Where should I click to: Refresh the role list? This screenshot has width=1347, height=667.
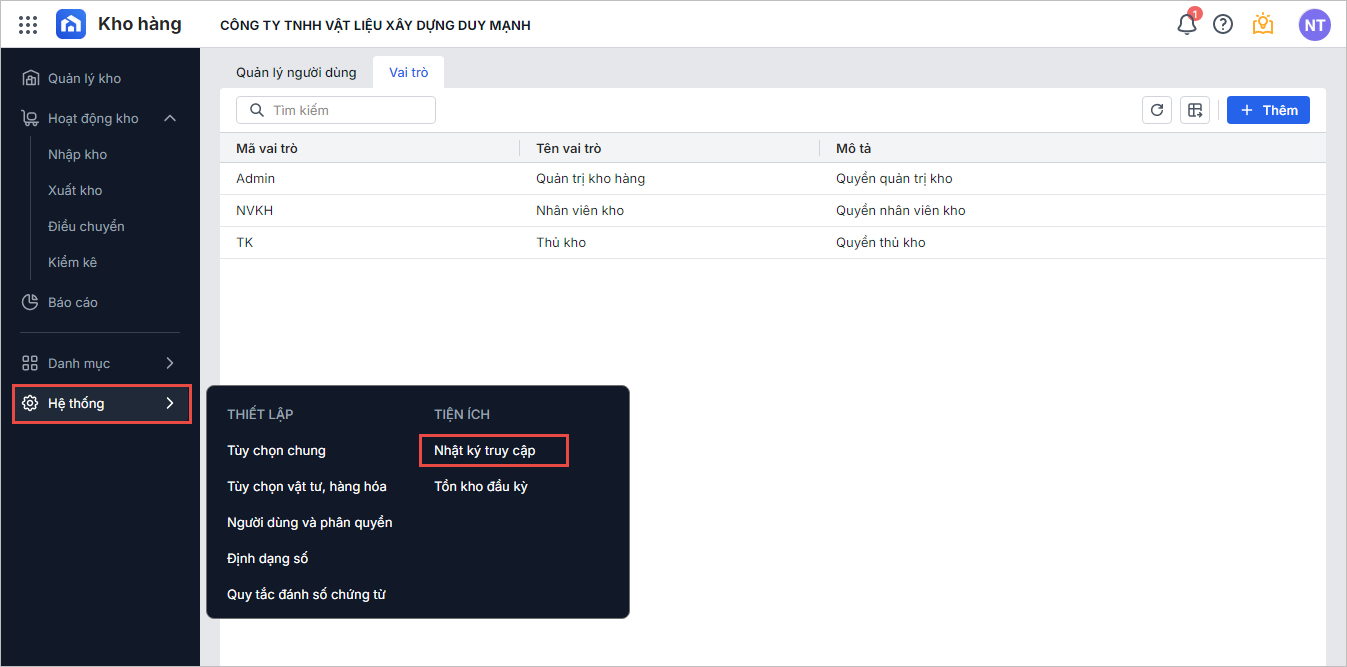pos(1157,110)
